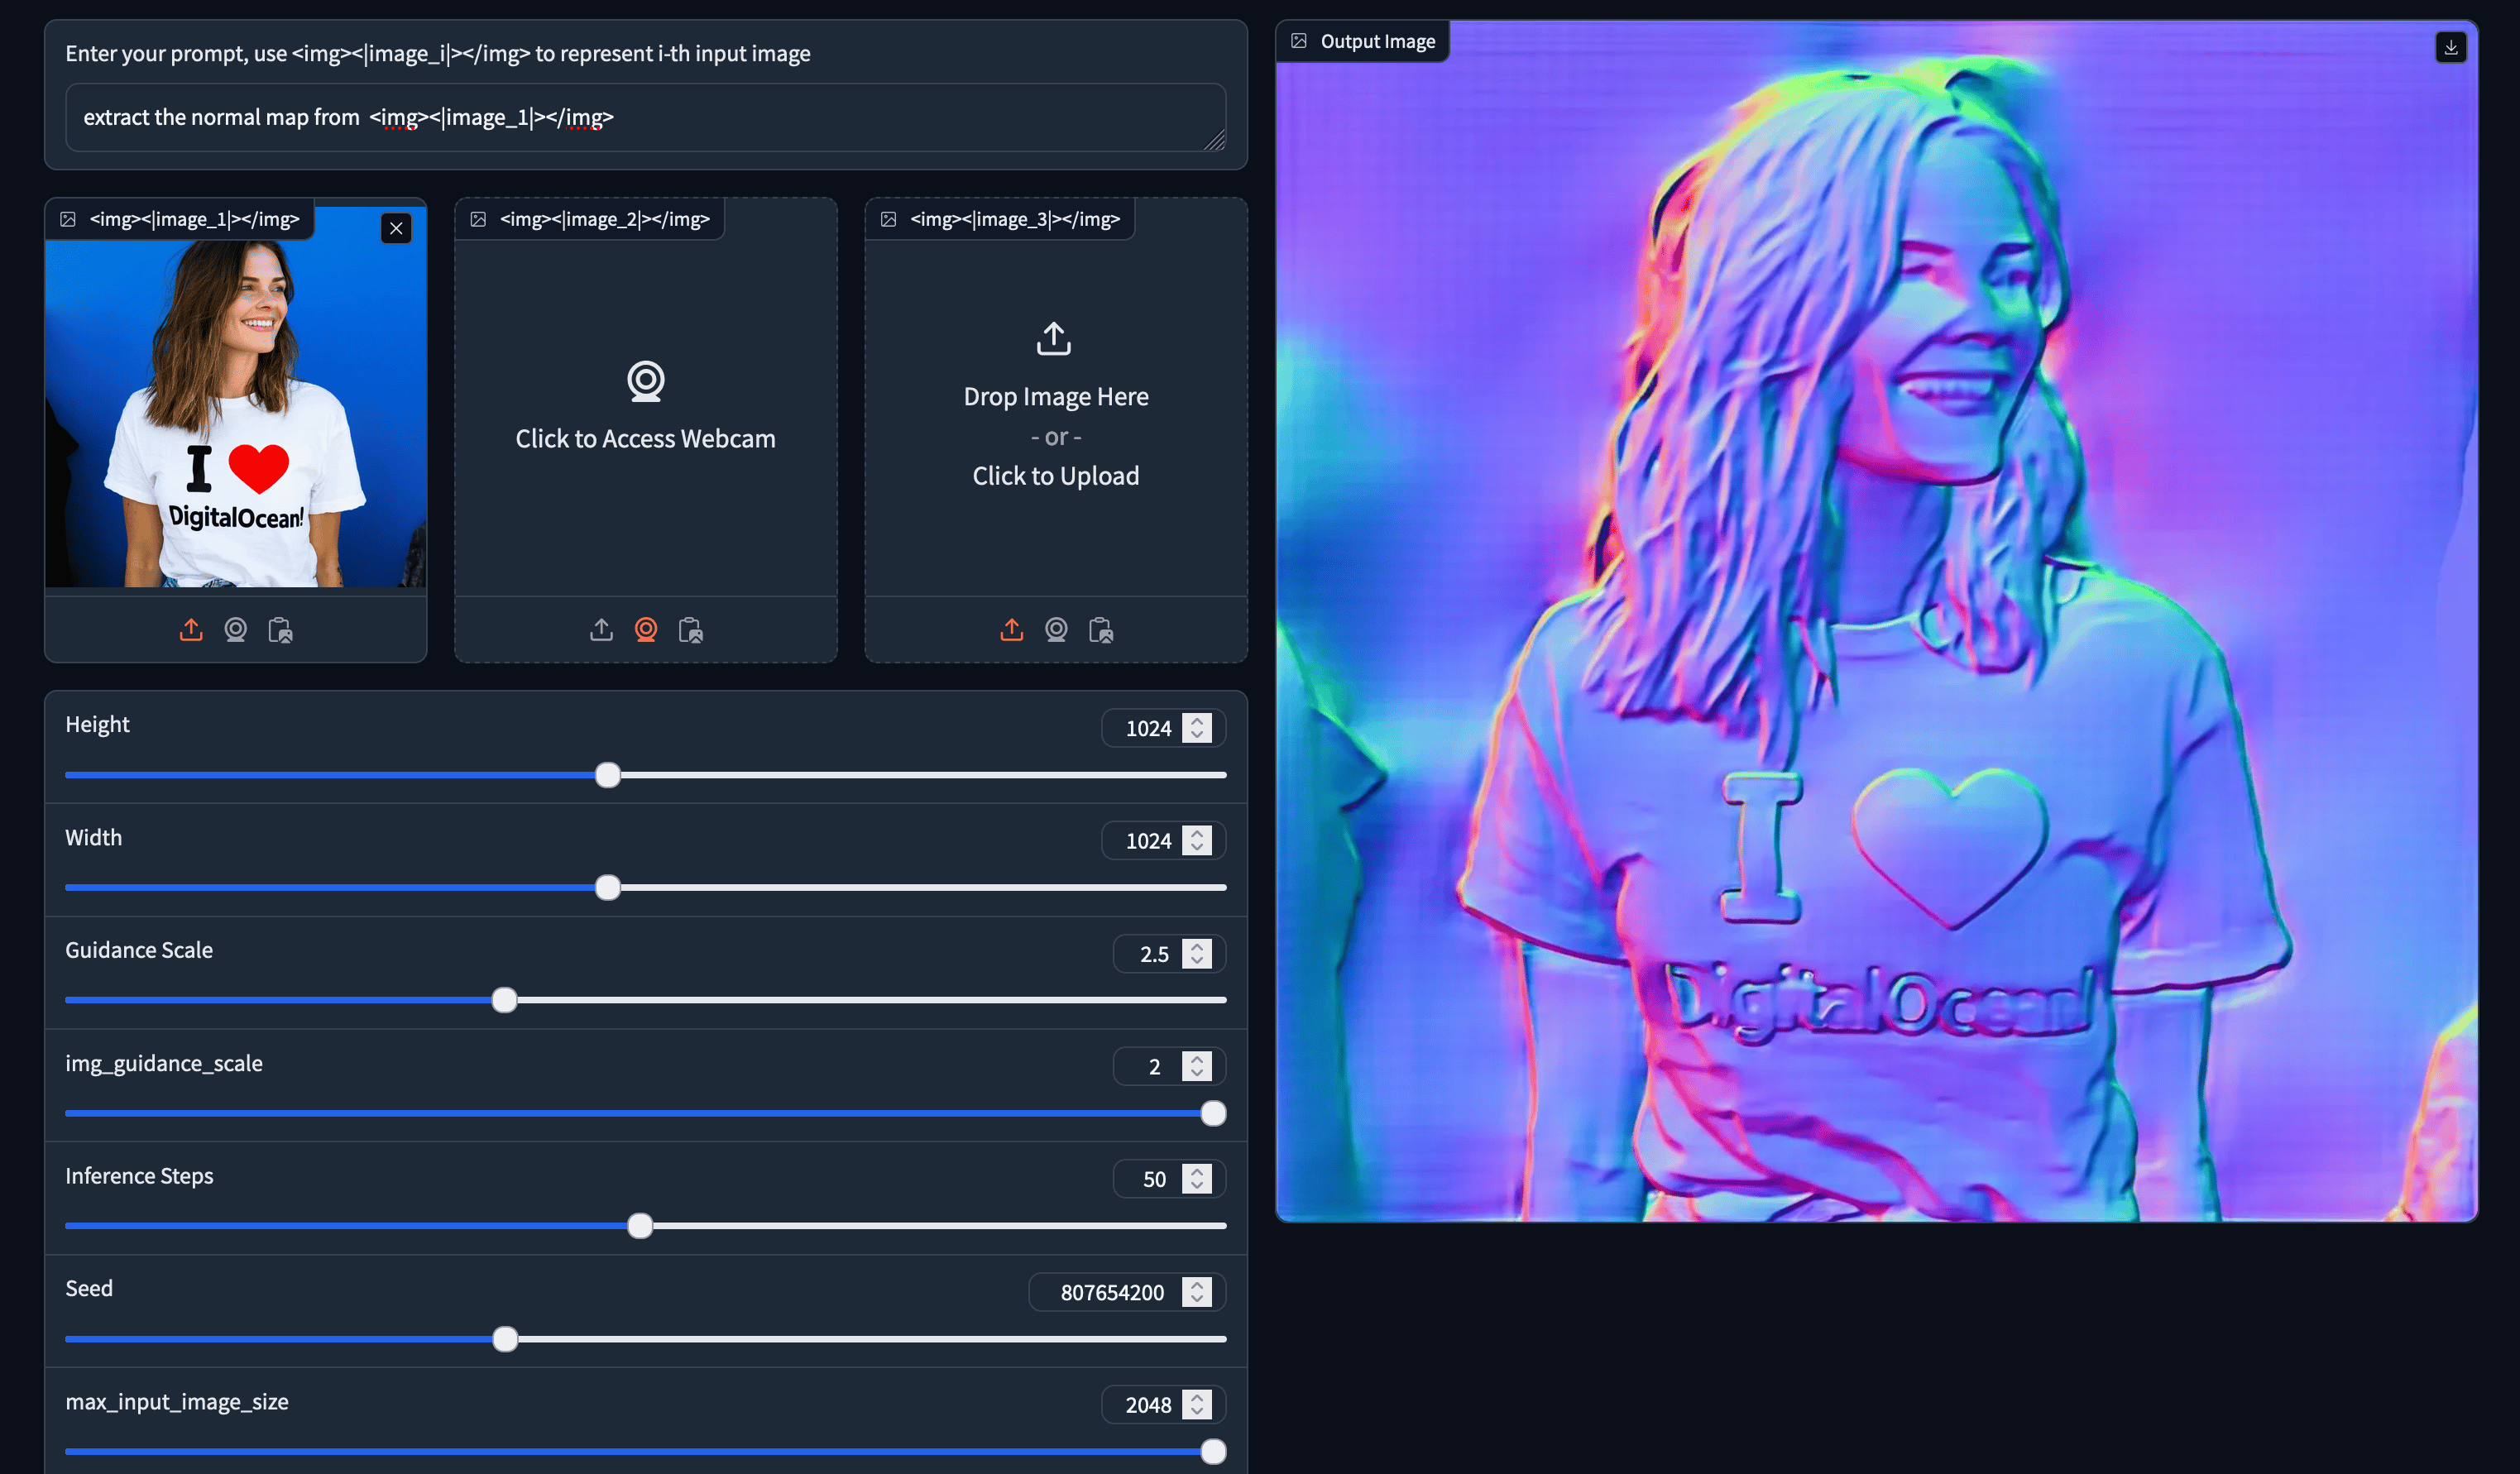Click the max_input_image_size value field 2048
The image size is (2520, 1474).
coord(1163,1405)
